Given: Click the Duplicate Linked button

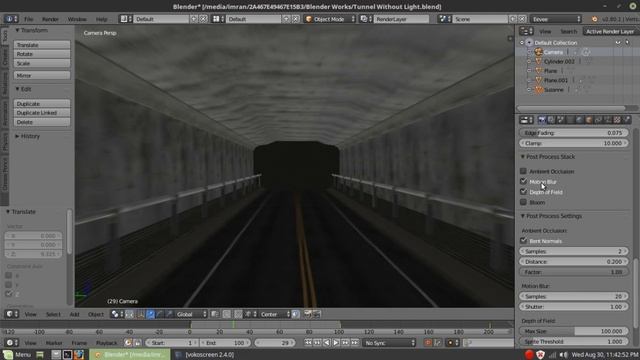Looking at the screenshot, I should tap(42, 113).
